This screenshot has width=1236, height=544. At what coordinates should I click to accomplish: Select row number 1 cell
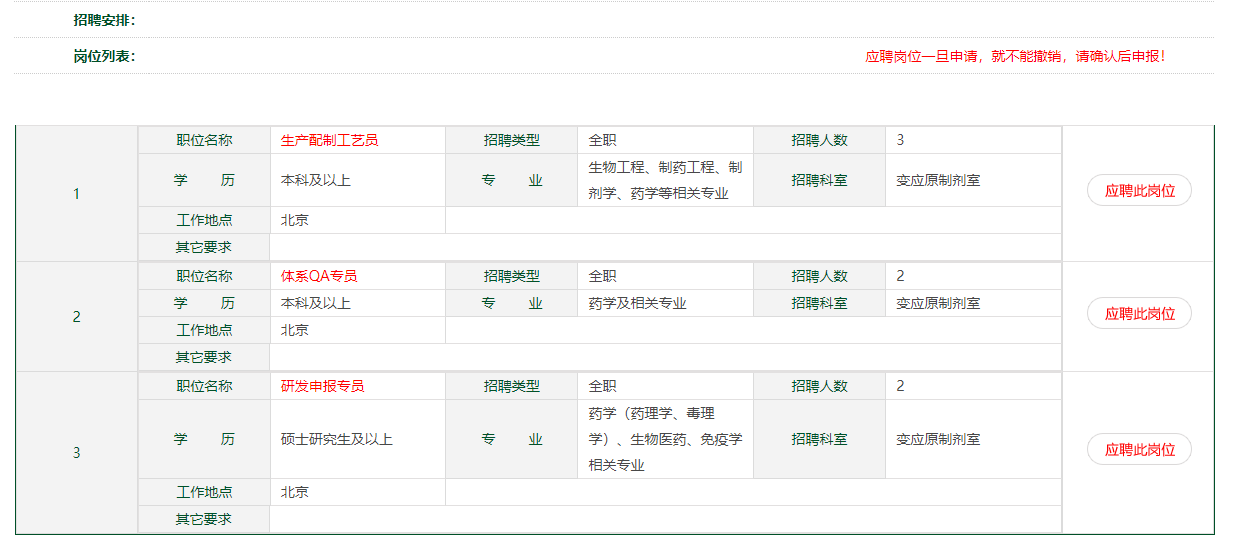[76, 193]
